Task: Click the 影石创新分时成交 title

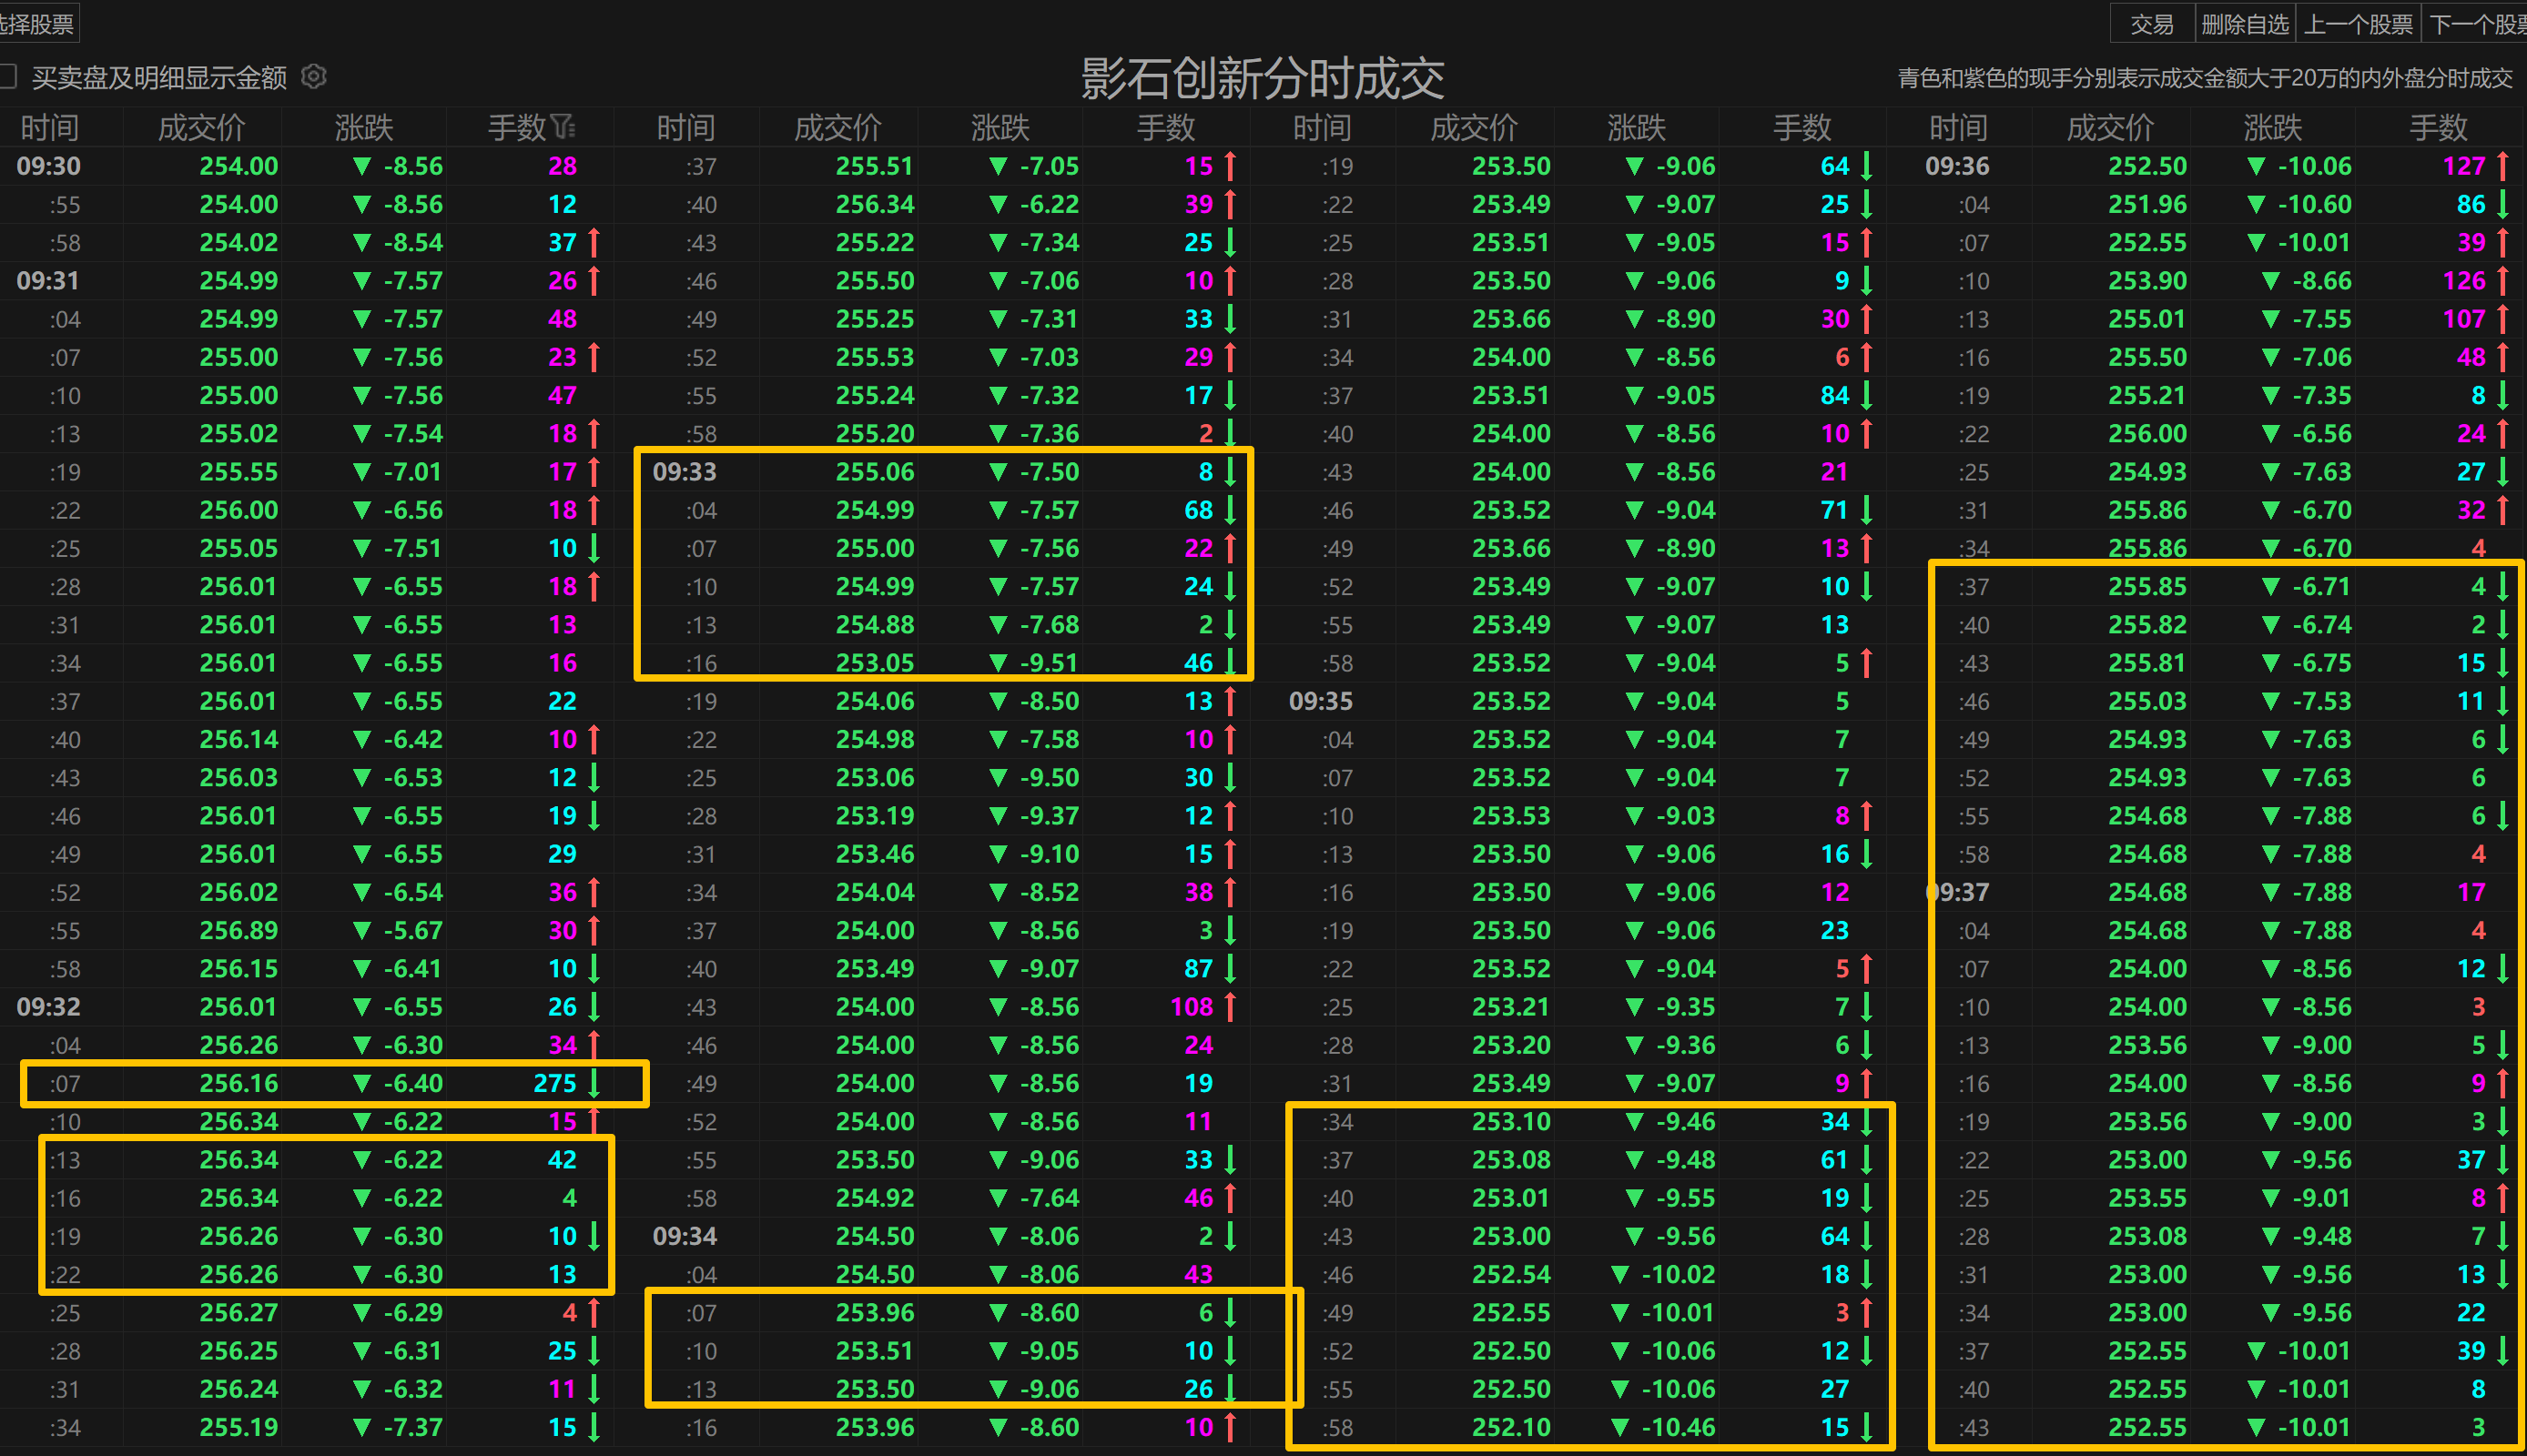Action: tap(1262, 78)
